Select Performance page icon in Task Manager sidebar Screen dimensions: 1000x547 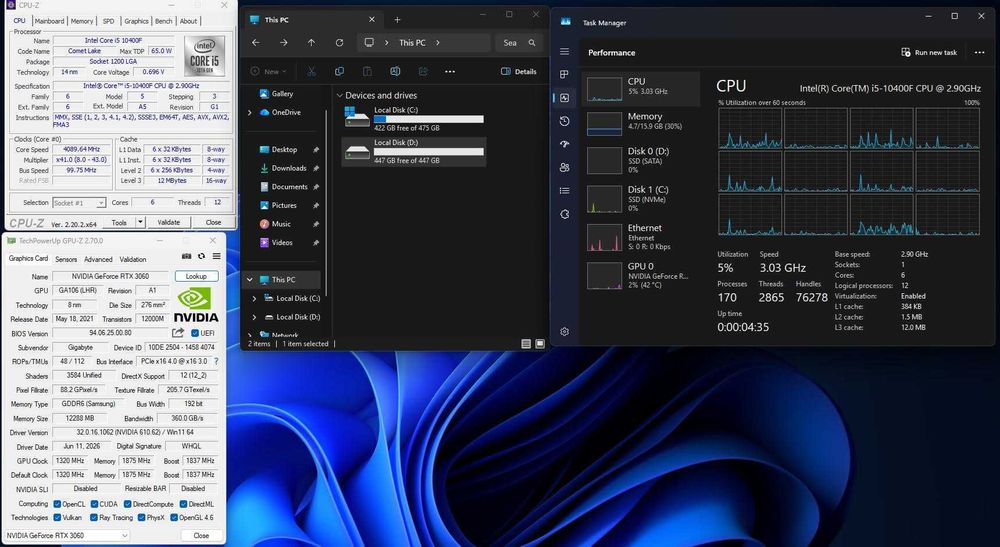(x=564, y=98)
